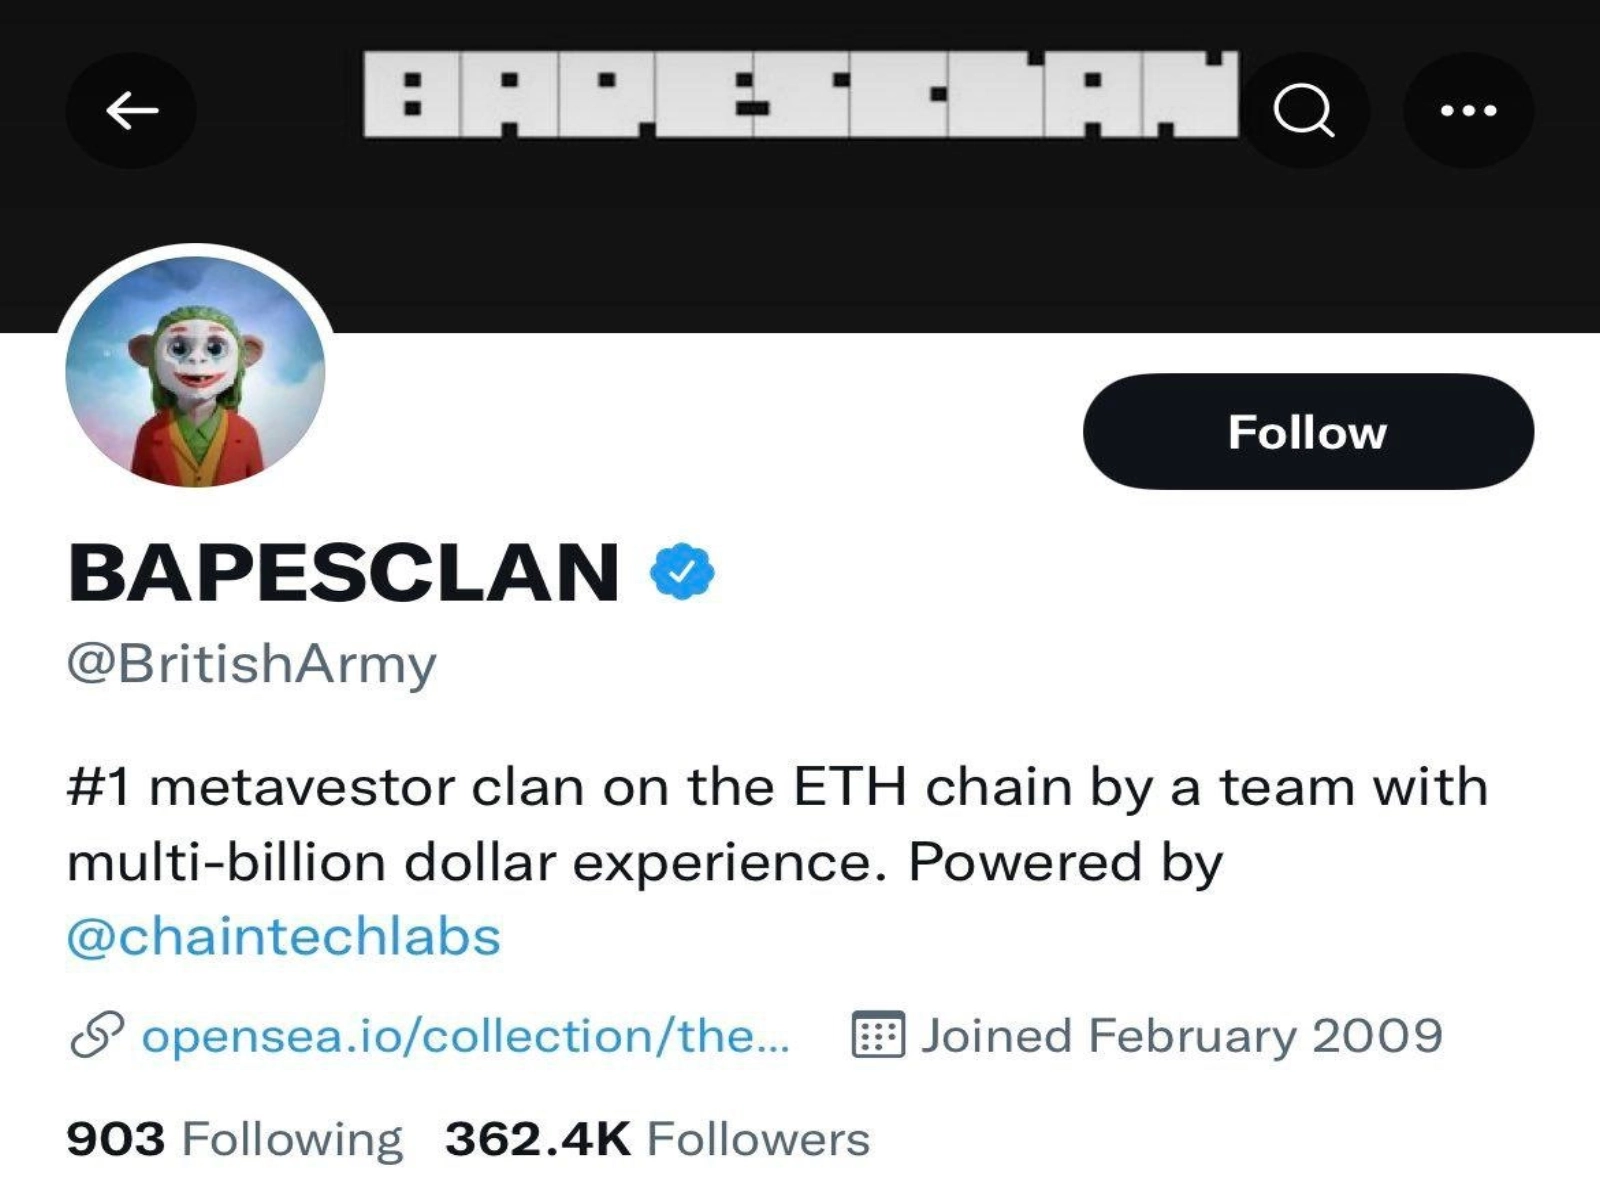Click the "multi-billion dollar experience" bio text
1600x1200 pixels.
[x=476, y=861]
